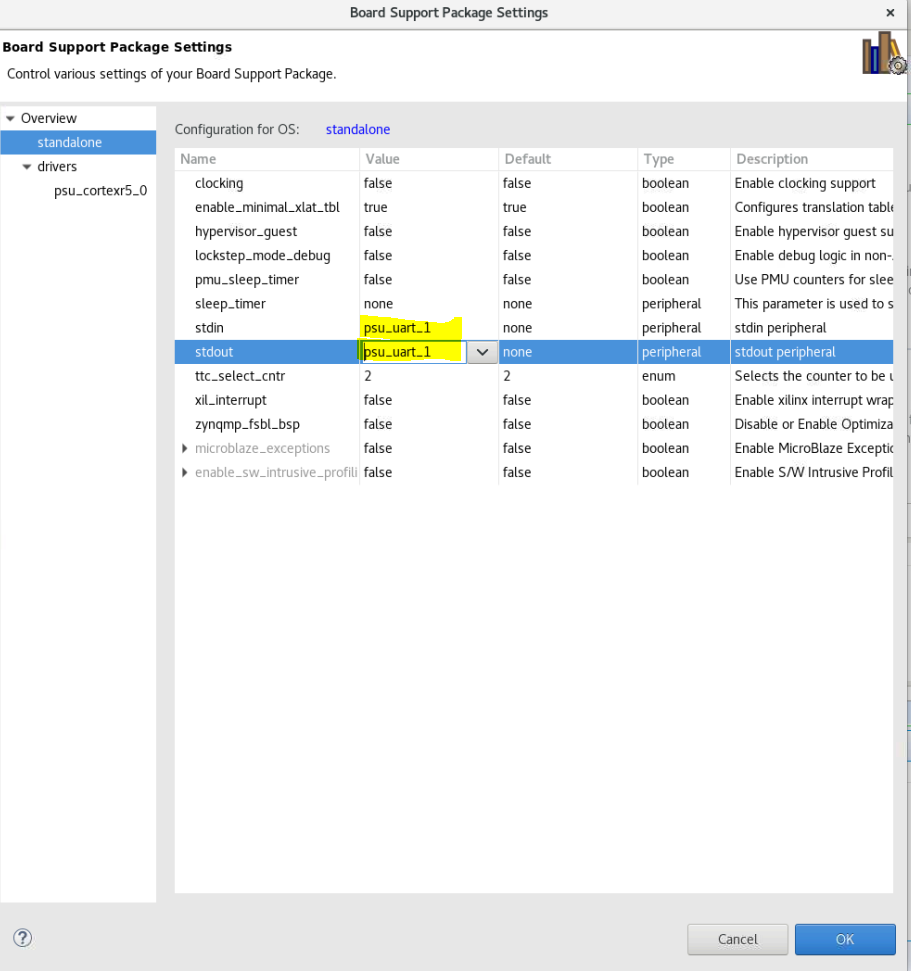
Task: Expand the enable_sw_intrusive_profiling row
Action: tap(185, 472)
